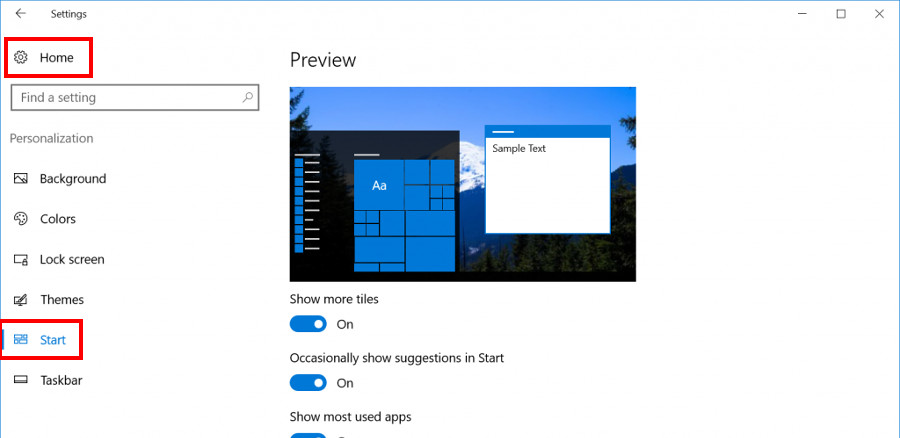The image size is (900, 438).
Task: Click the Taskbar icon in sidebar
Action: point(21,380)
